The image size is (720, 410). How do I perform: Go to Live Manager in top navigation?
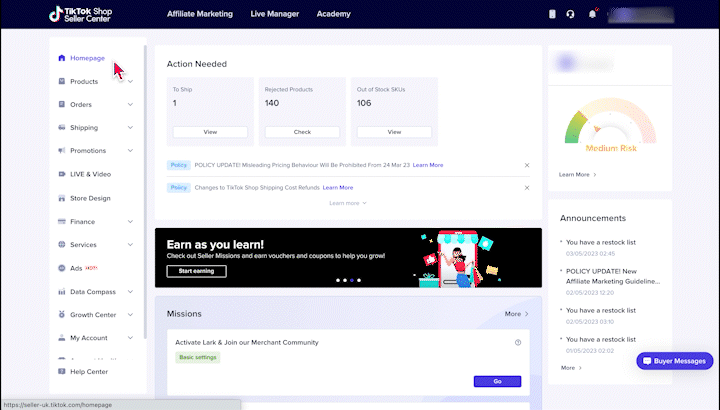tap(274, 14)
